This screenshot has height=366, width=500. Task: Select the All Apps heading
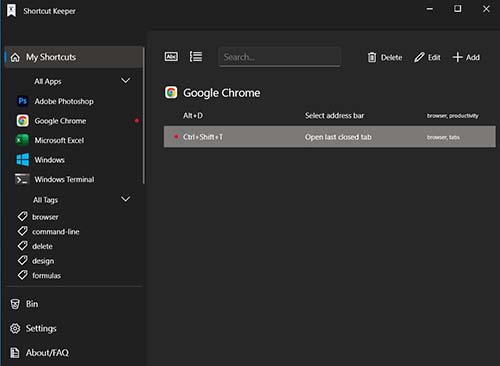point(48,81)
